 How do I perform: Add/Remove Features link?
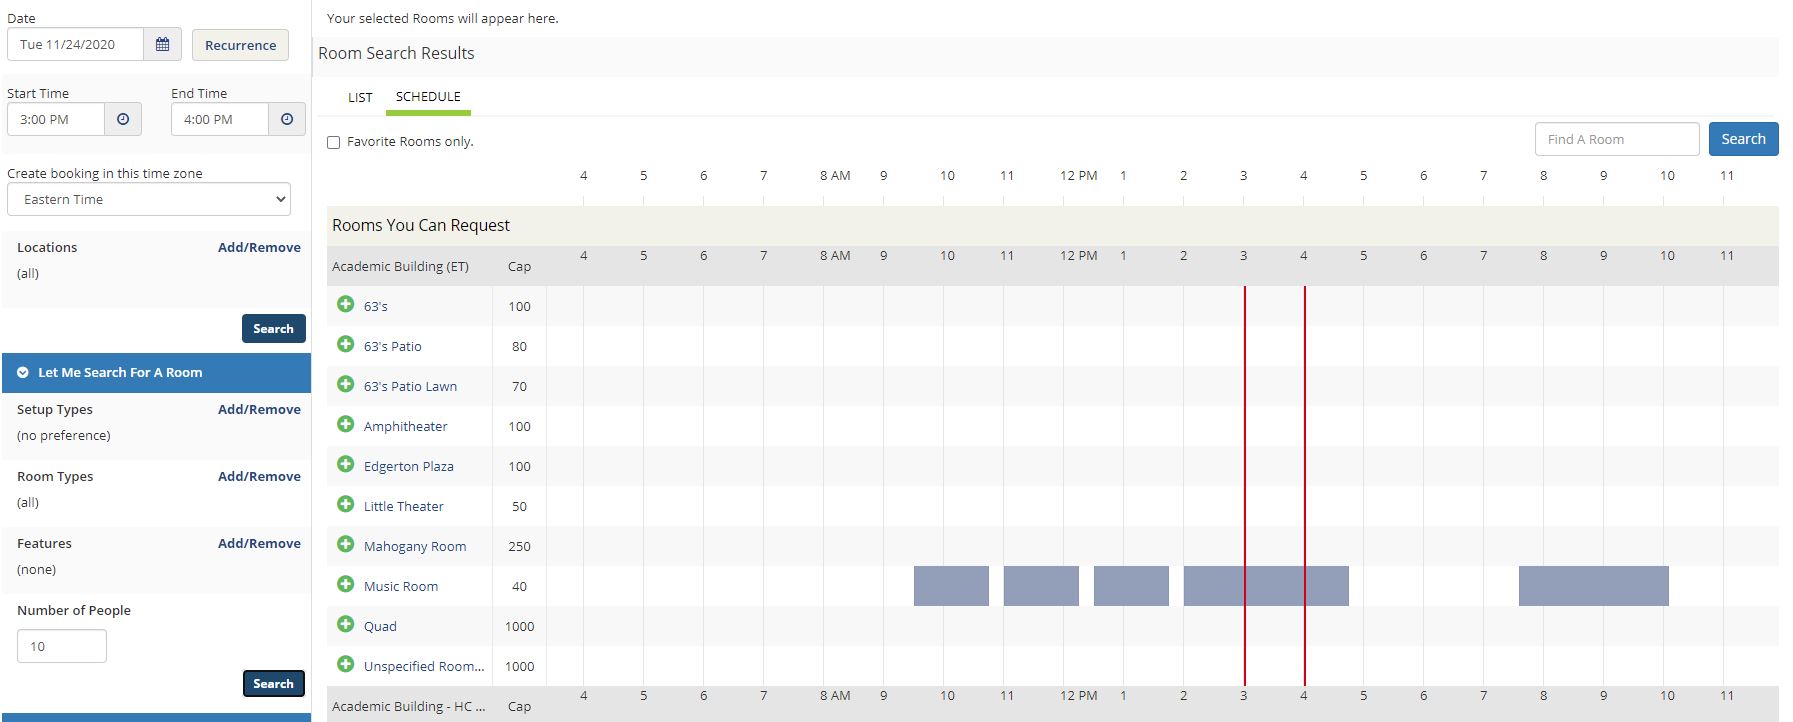[259, 543]
